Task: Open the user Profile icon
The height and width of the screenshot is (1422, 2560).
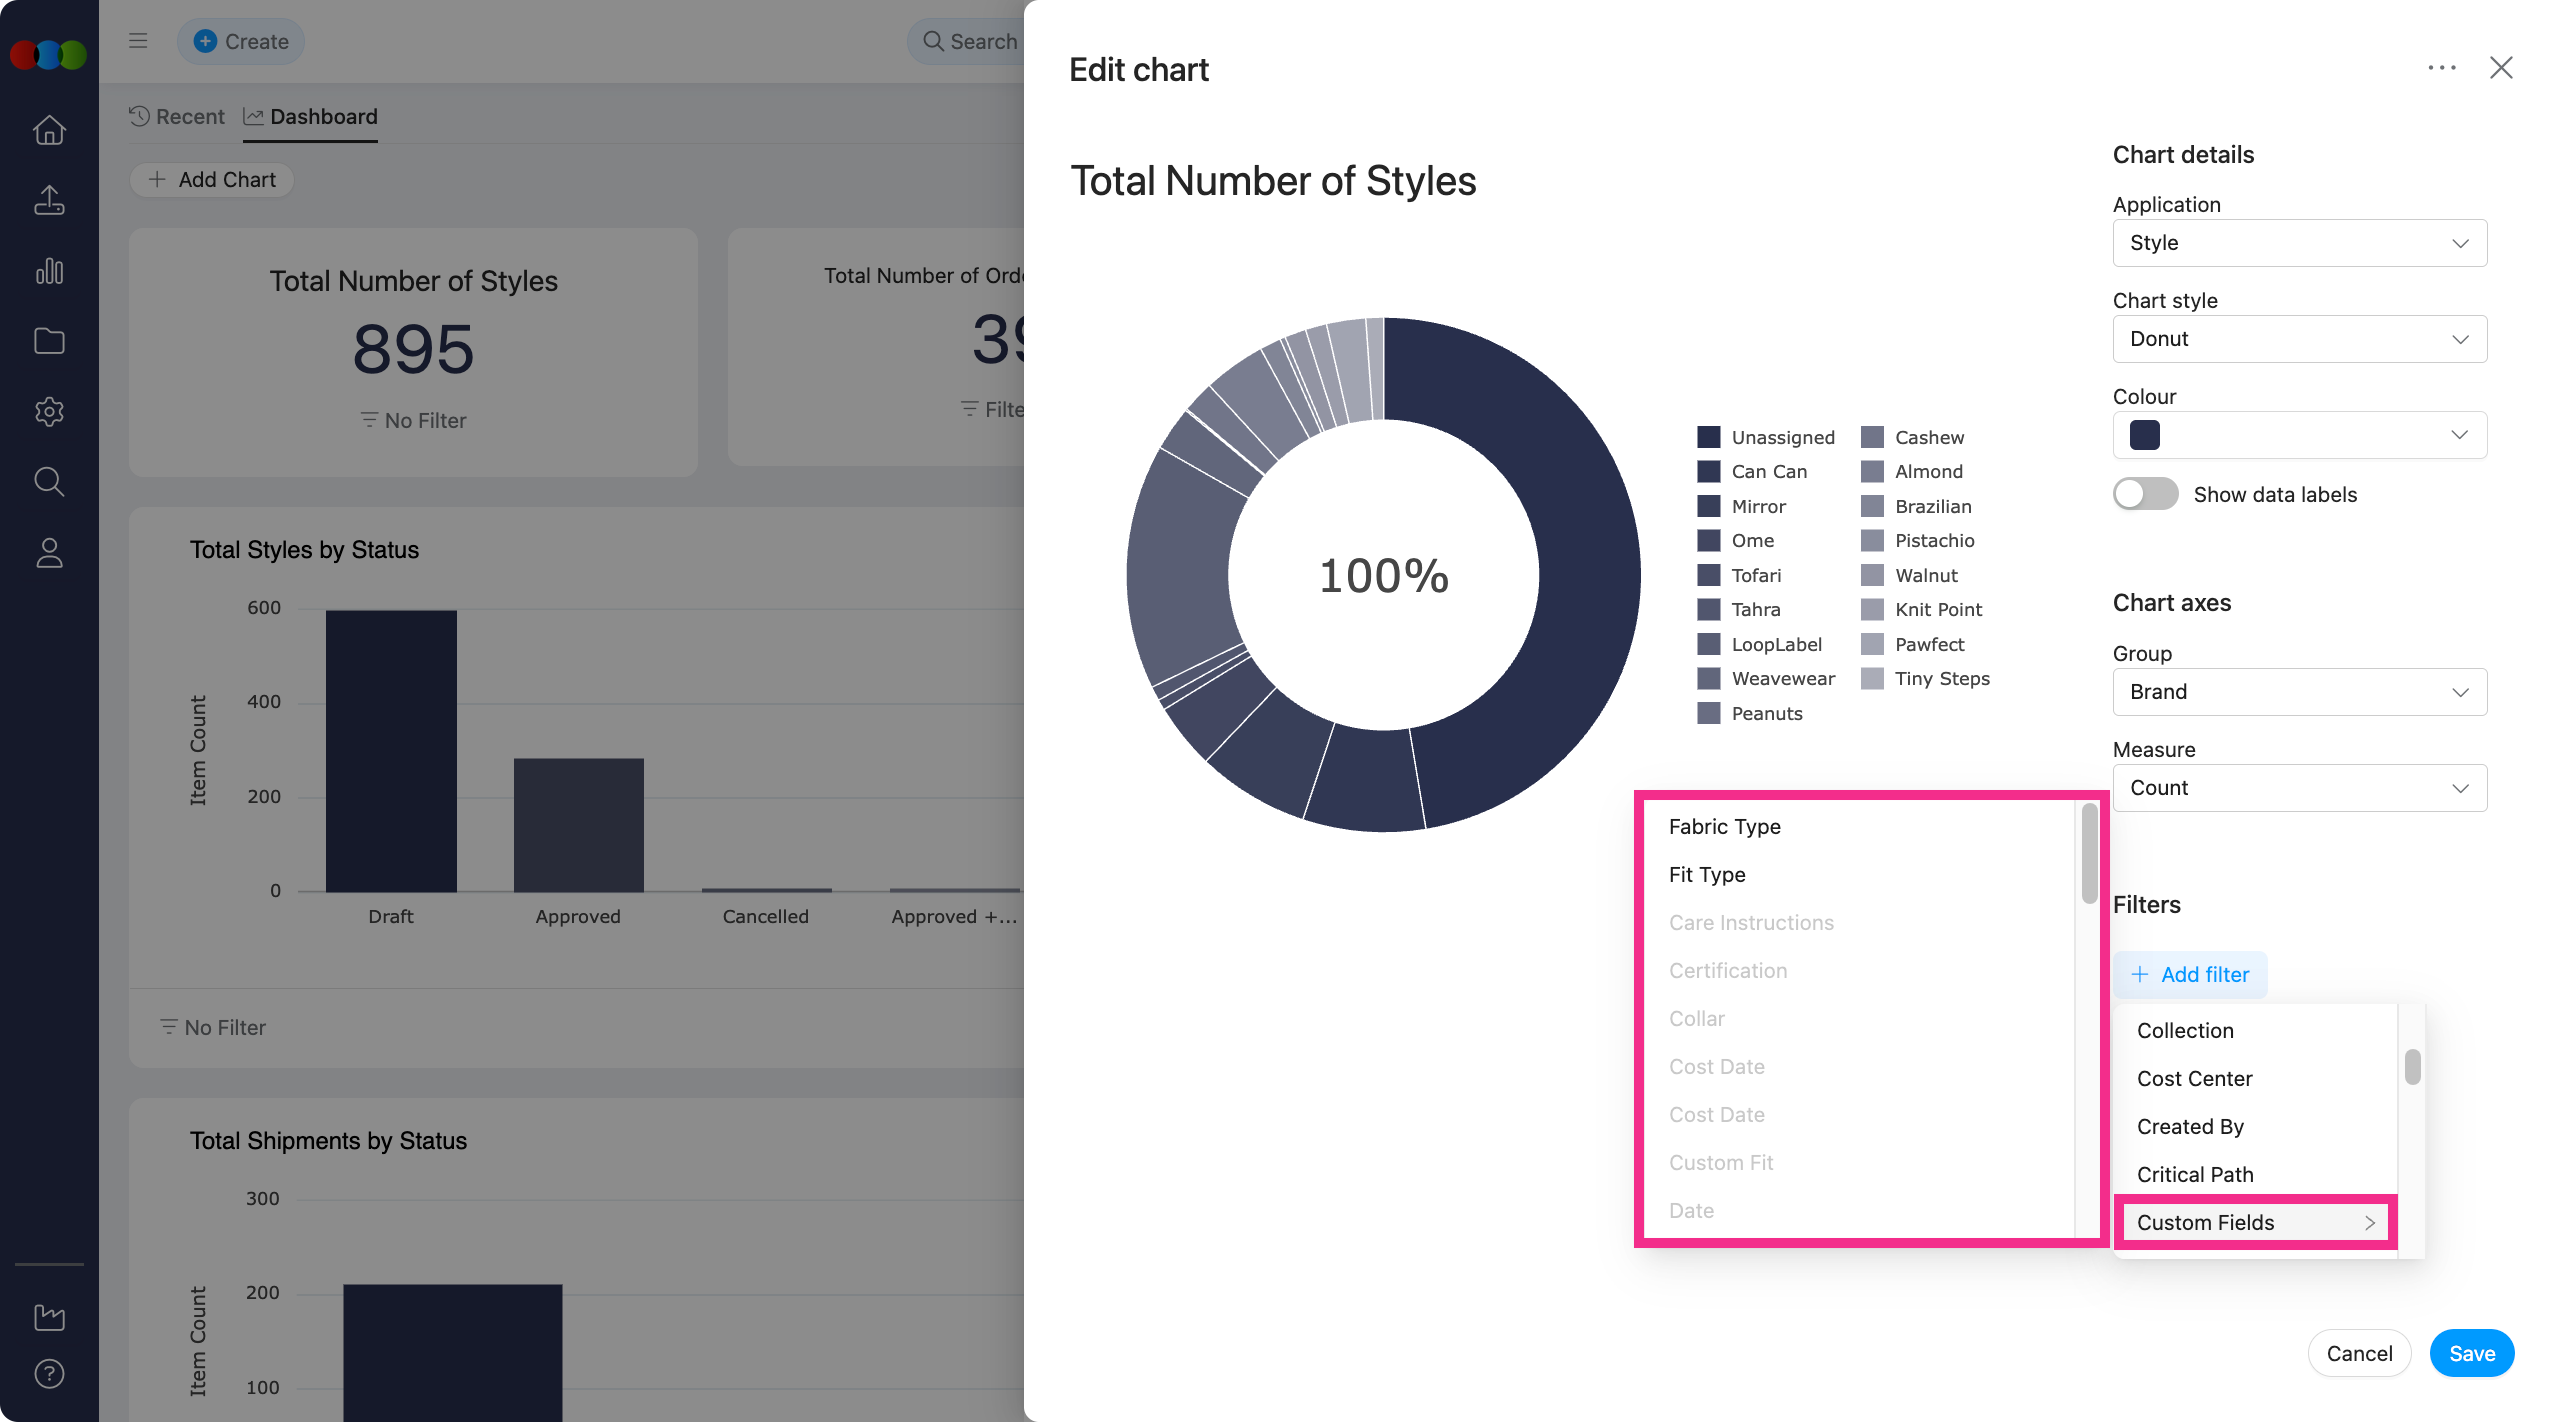Action: click(x=48, y=553)
